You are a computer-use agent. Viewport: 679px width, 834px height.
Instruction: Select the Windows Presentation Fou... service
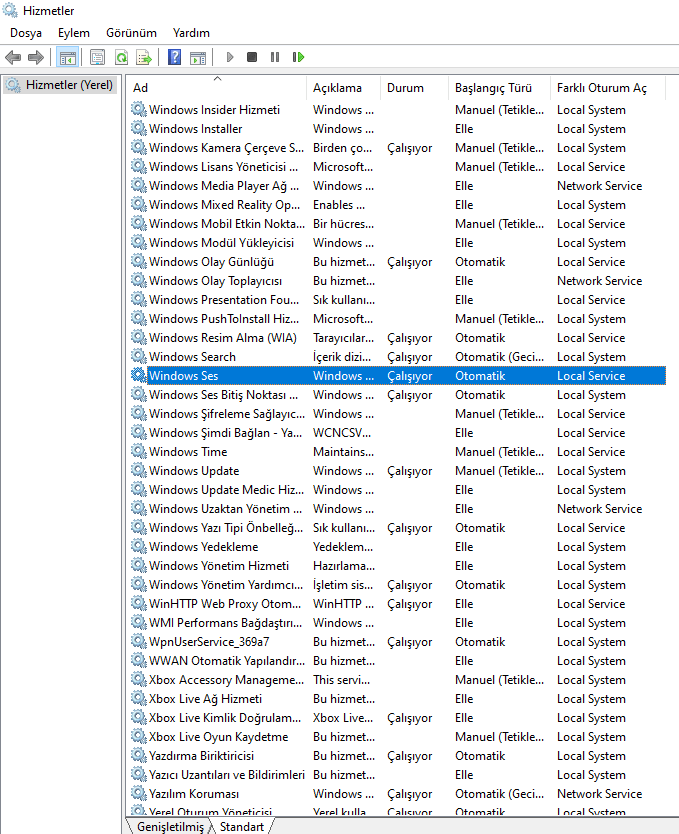224,299
